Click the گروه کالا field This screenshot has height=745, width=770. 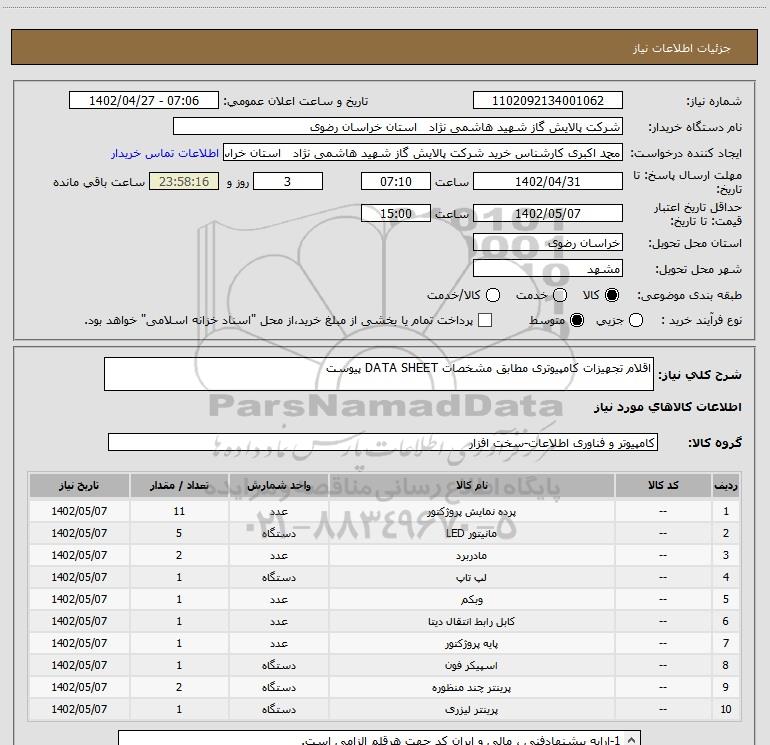[382, 442]
